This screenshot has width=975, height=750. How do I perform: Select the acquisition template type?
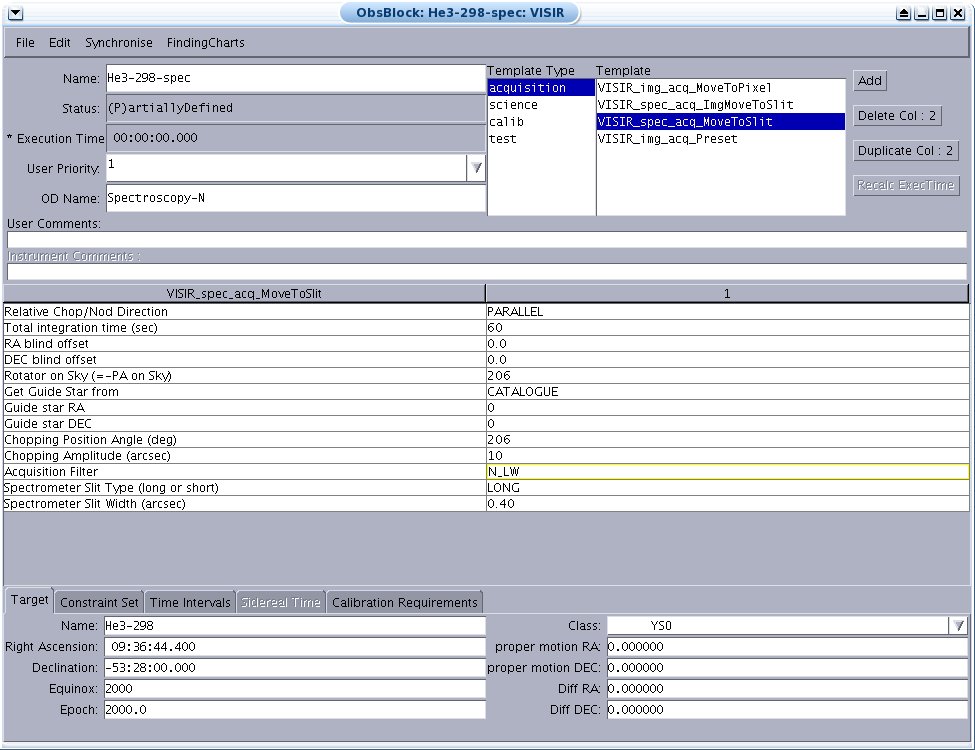(540, 88)
